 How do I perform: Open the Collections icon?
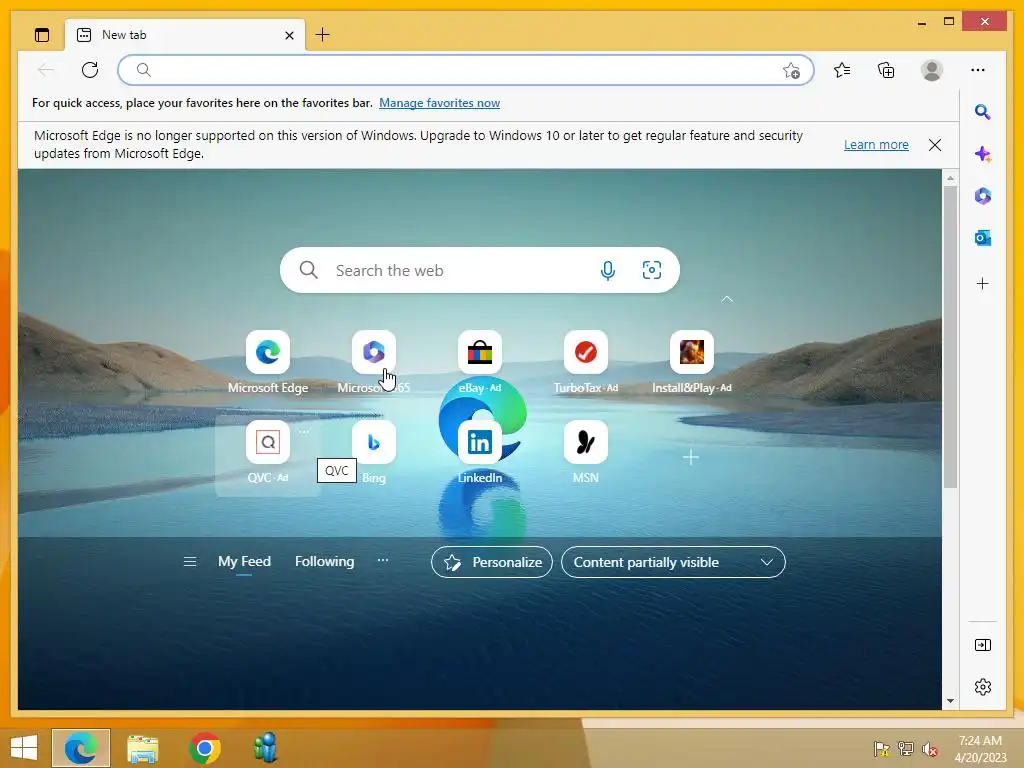click(x=886, y=70)
